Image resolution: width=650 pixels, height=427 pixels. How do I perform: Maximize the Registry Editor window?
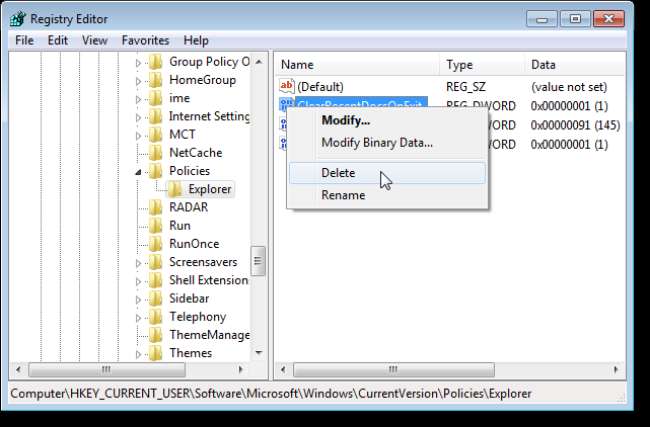[575, 19]
